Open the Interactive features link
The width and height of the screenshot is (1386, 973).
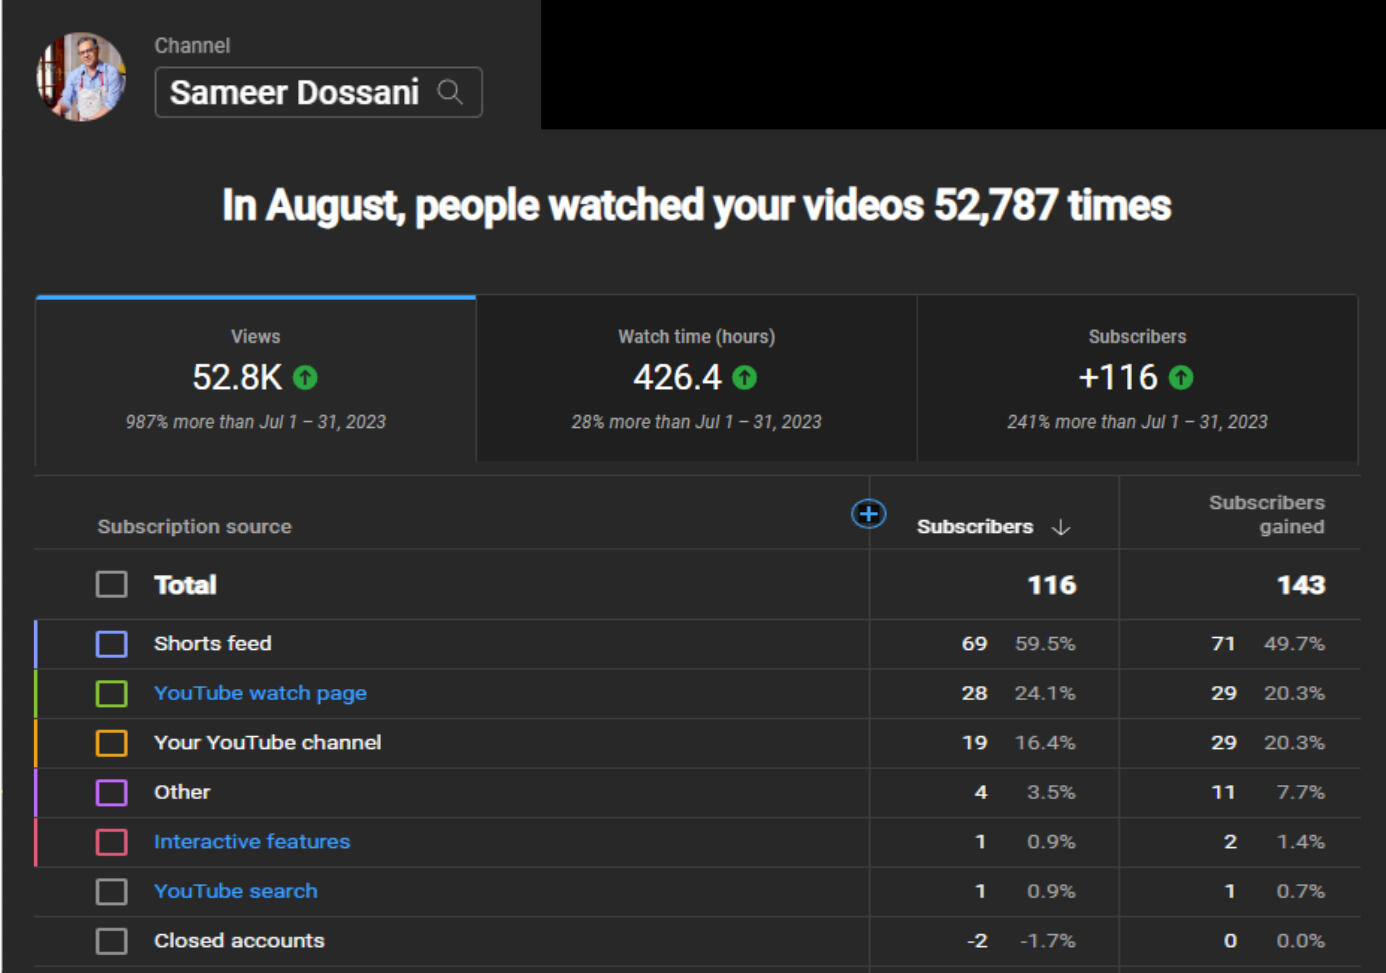point(252,842)
